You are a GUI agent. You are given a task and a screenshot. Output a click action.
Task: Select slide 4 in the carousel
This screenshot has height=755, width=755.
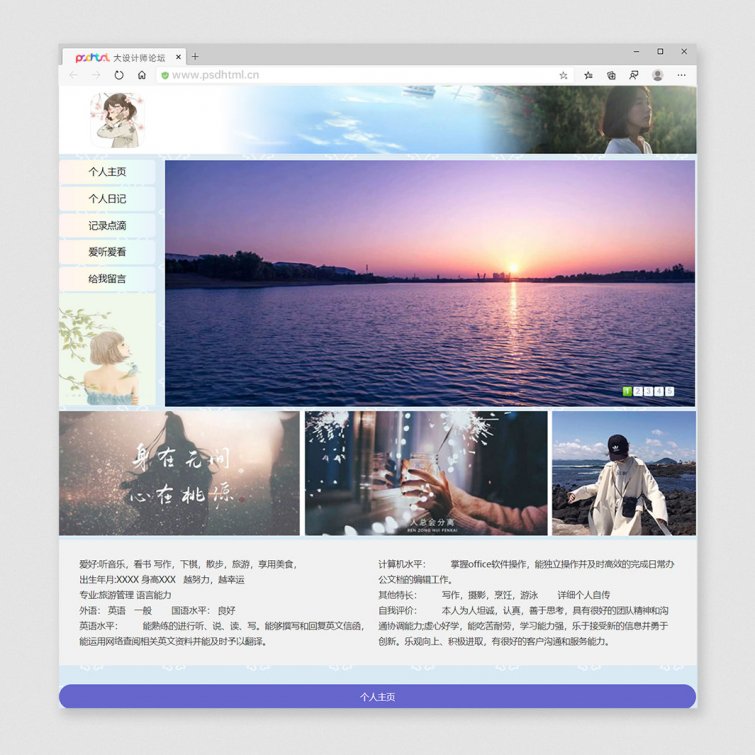pyautogui.click(x=659, y=391)
